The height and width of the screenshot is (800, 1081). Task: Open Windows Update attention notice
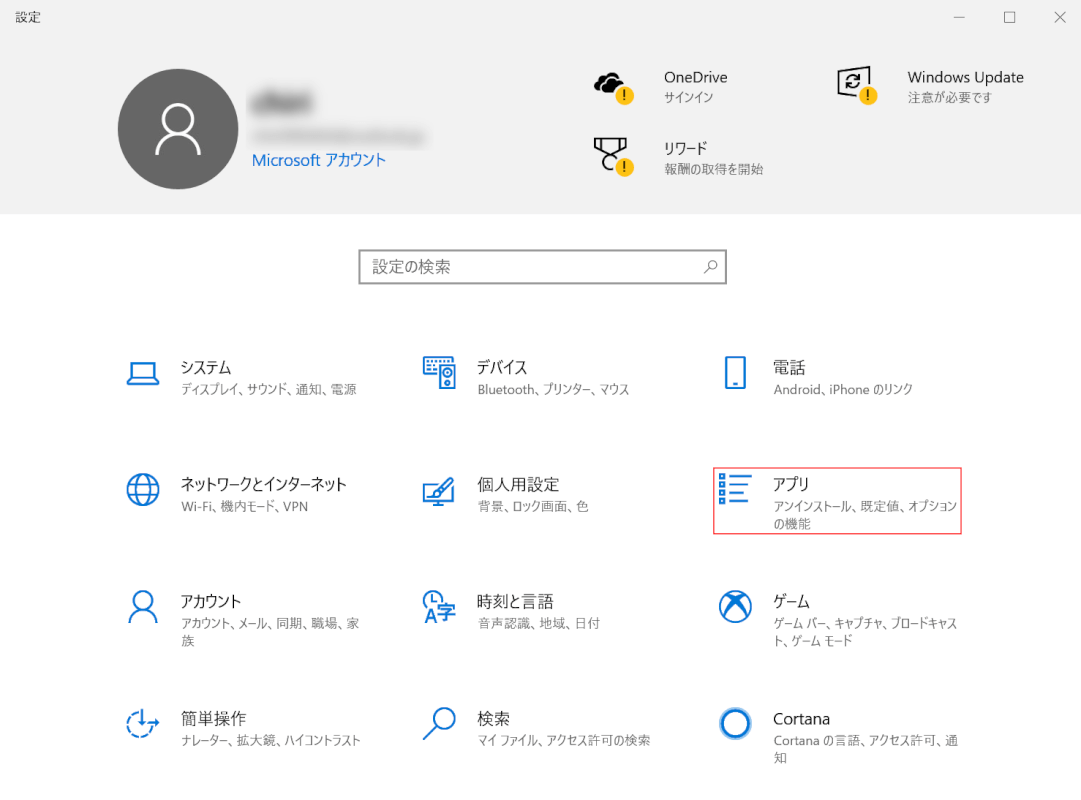tap(964, 87)
